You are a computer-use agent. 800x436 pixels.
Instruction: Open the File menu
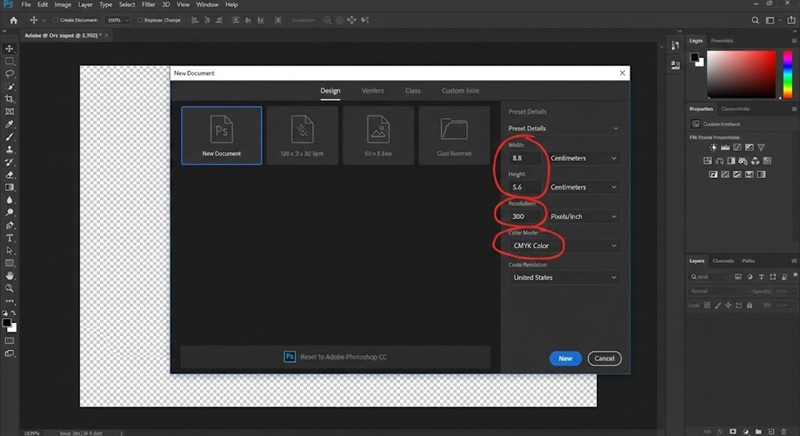tap(26, 5)
